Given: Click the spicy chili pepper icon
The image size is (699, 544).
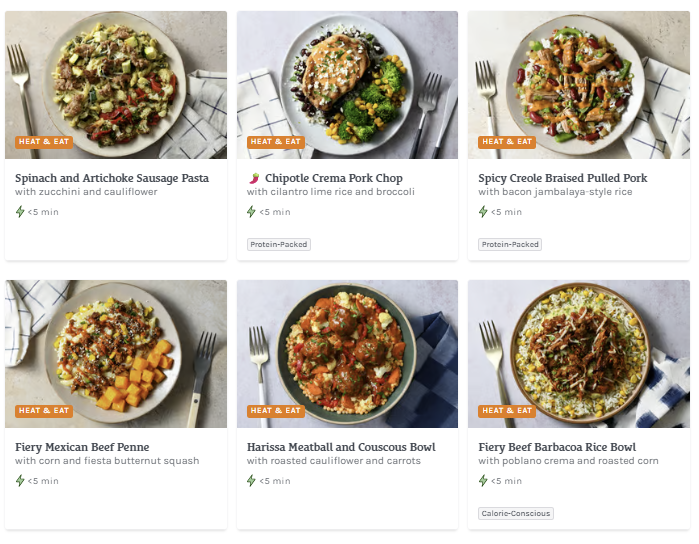Looking at the screenshot, I should point(253,178).
